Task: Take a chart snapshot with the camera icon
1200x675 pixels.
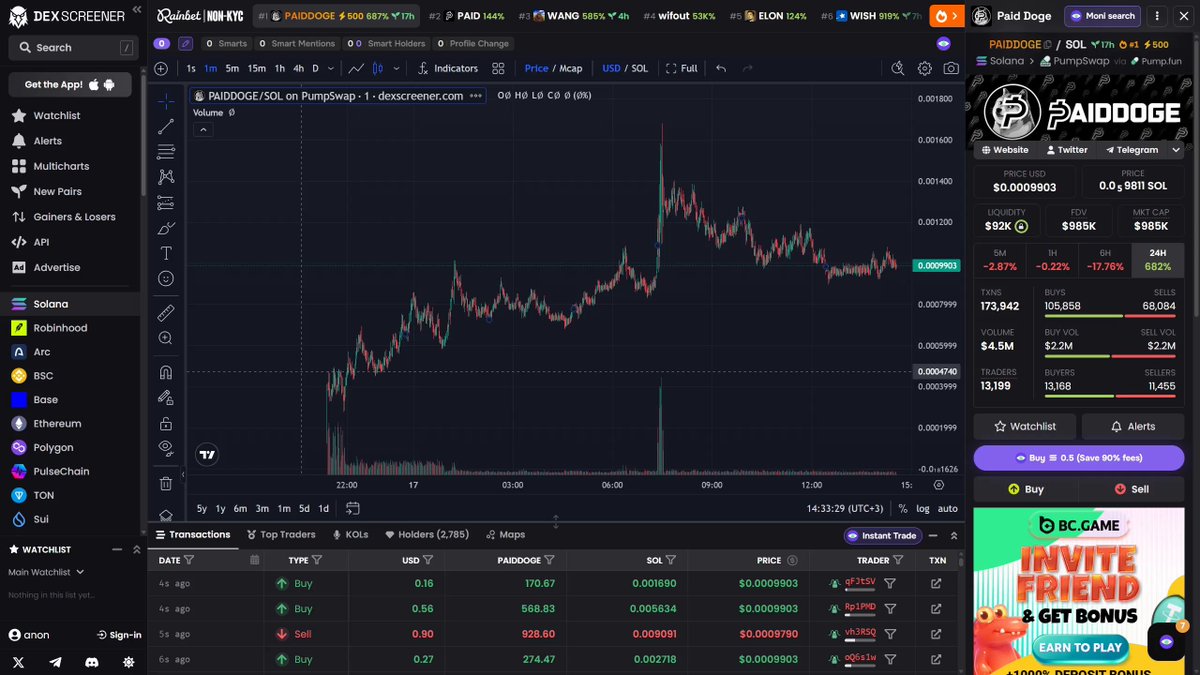Action: coord(951,68)
